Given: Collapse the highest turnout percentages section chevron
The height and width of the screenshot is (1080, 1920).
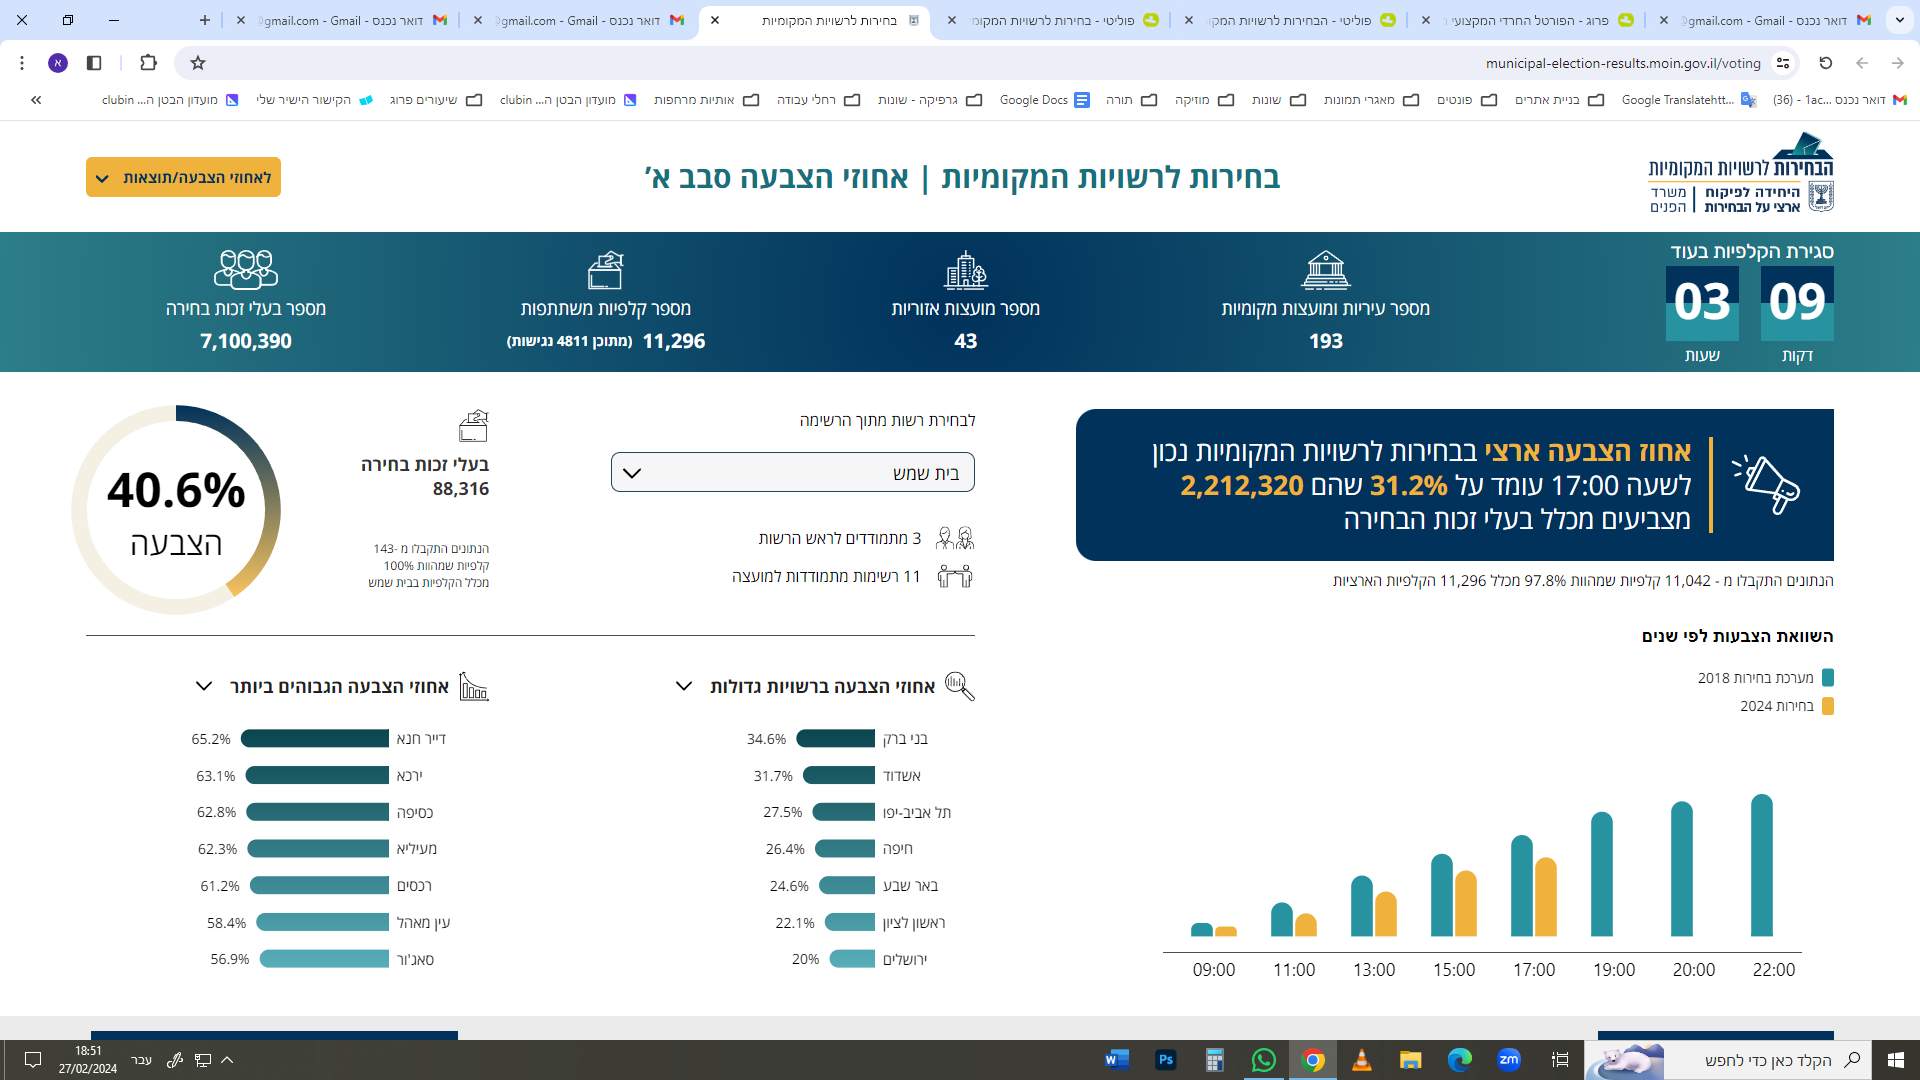Looking at the screenshot, I should tap(204, 686).
